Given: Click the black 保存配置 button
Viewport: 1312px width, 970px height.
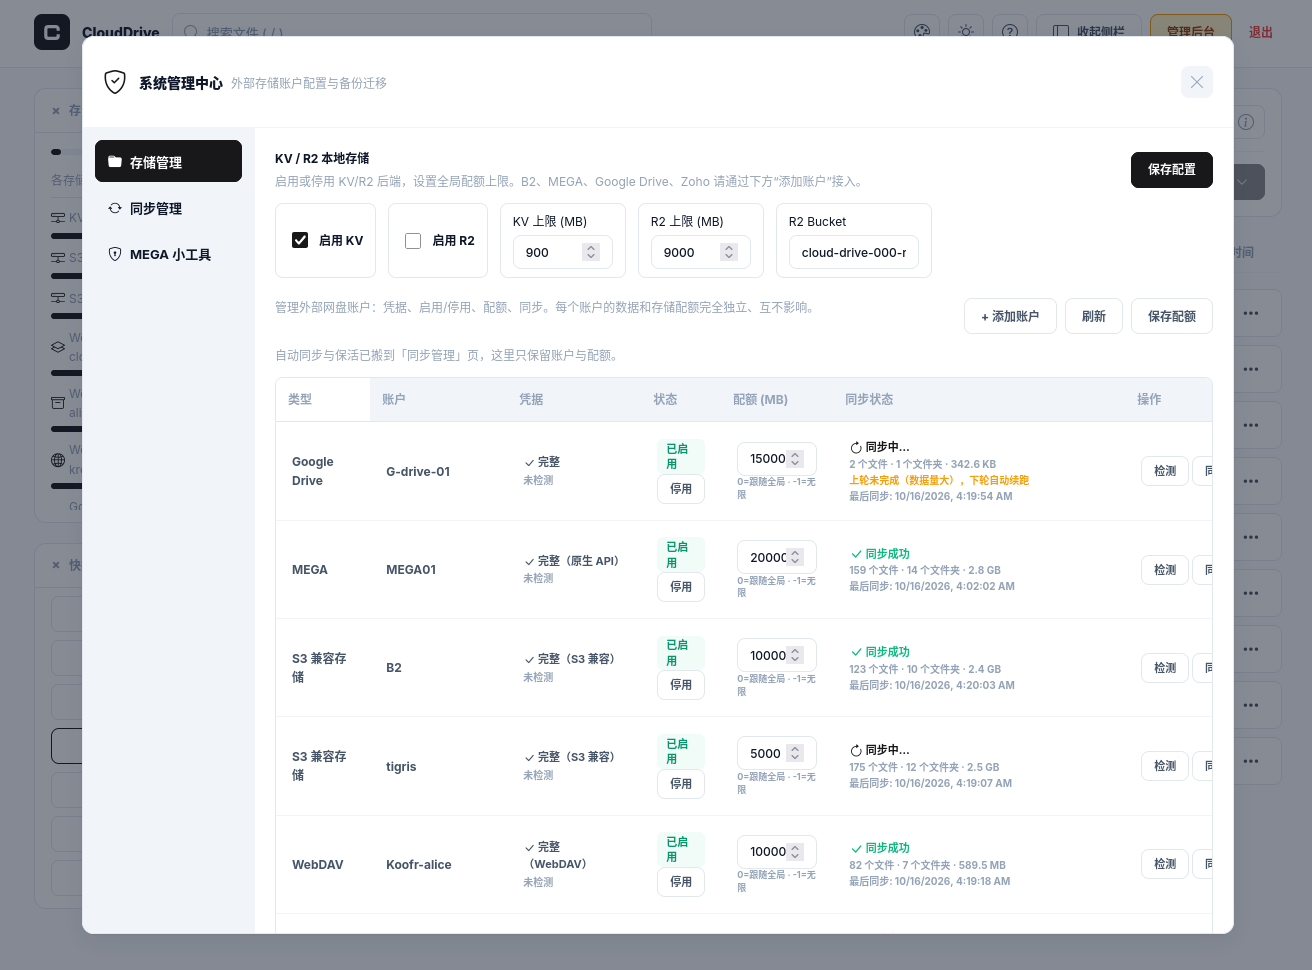Looking at the screenshot, I should point(1172,170).
